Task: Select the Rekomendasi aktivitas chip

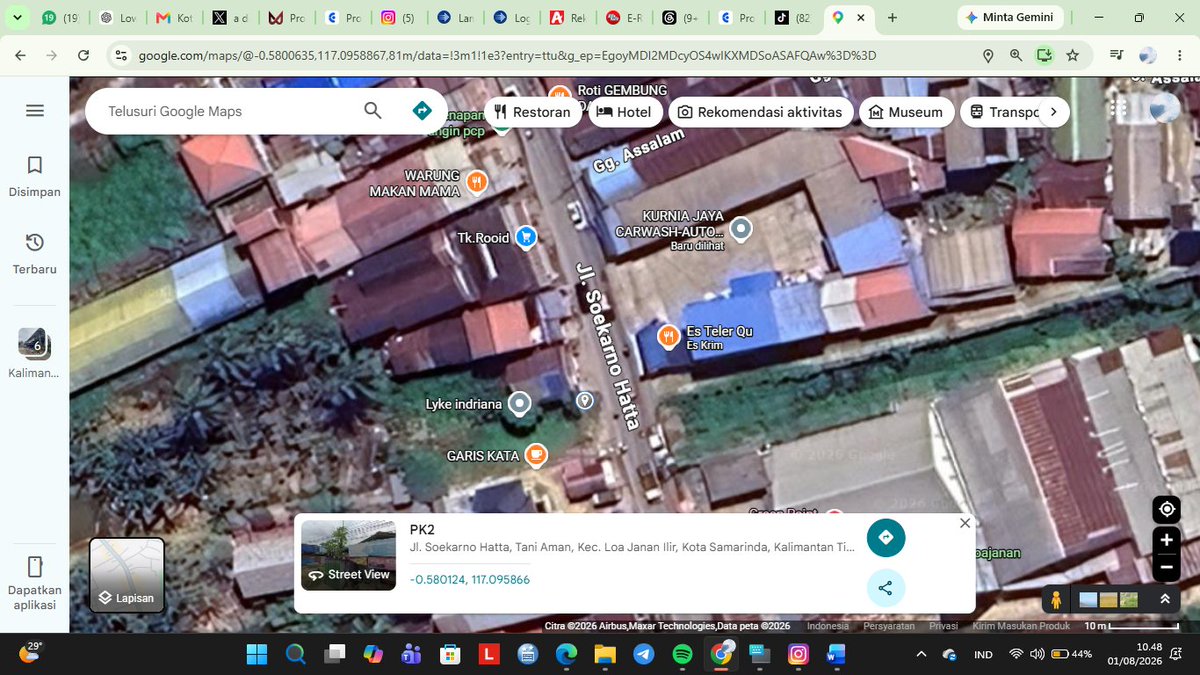Action: click(760, 112)
